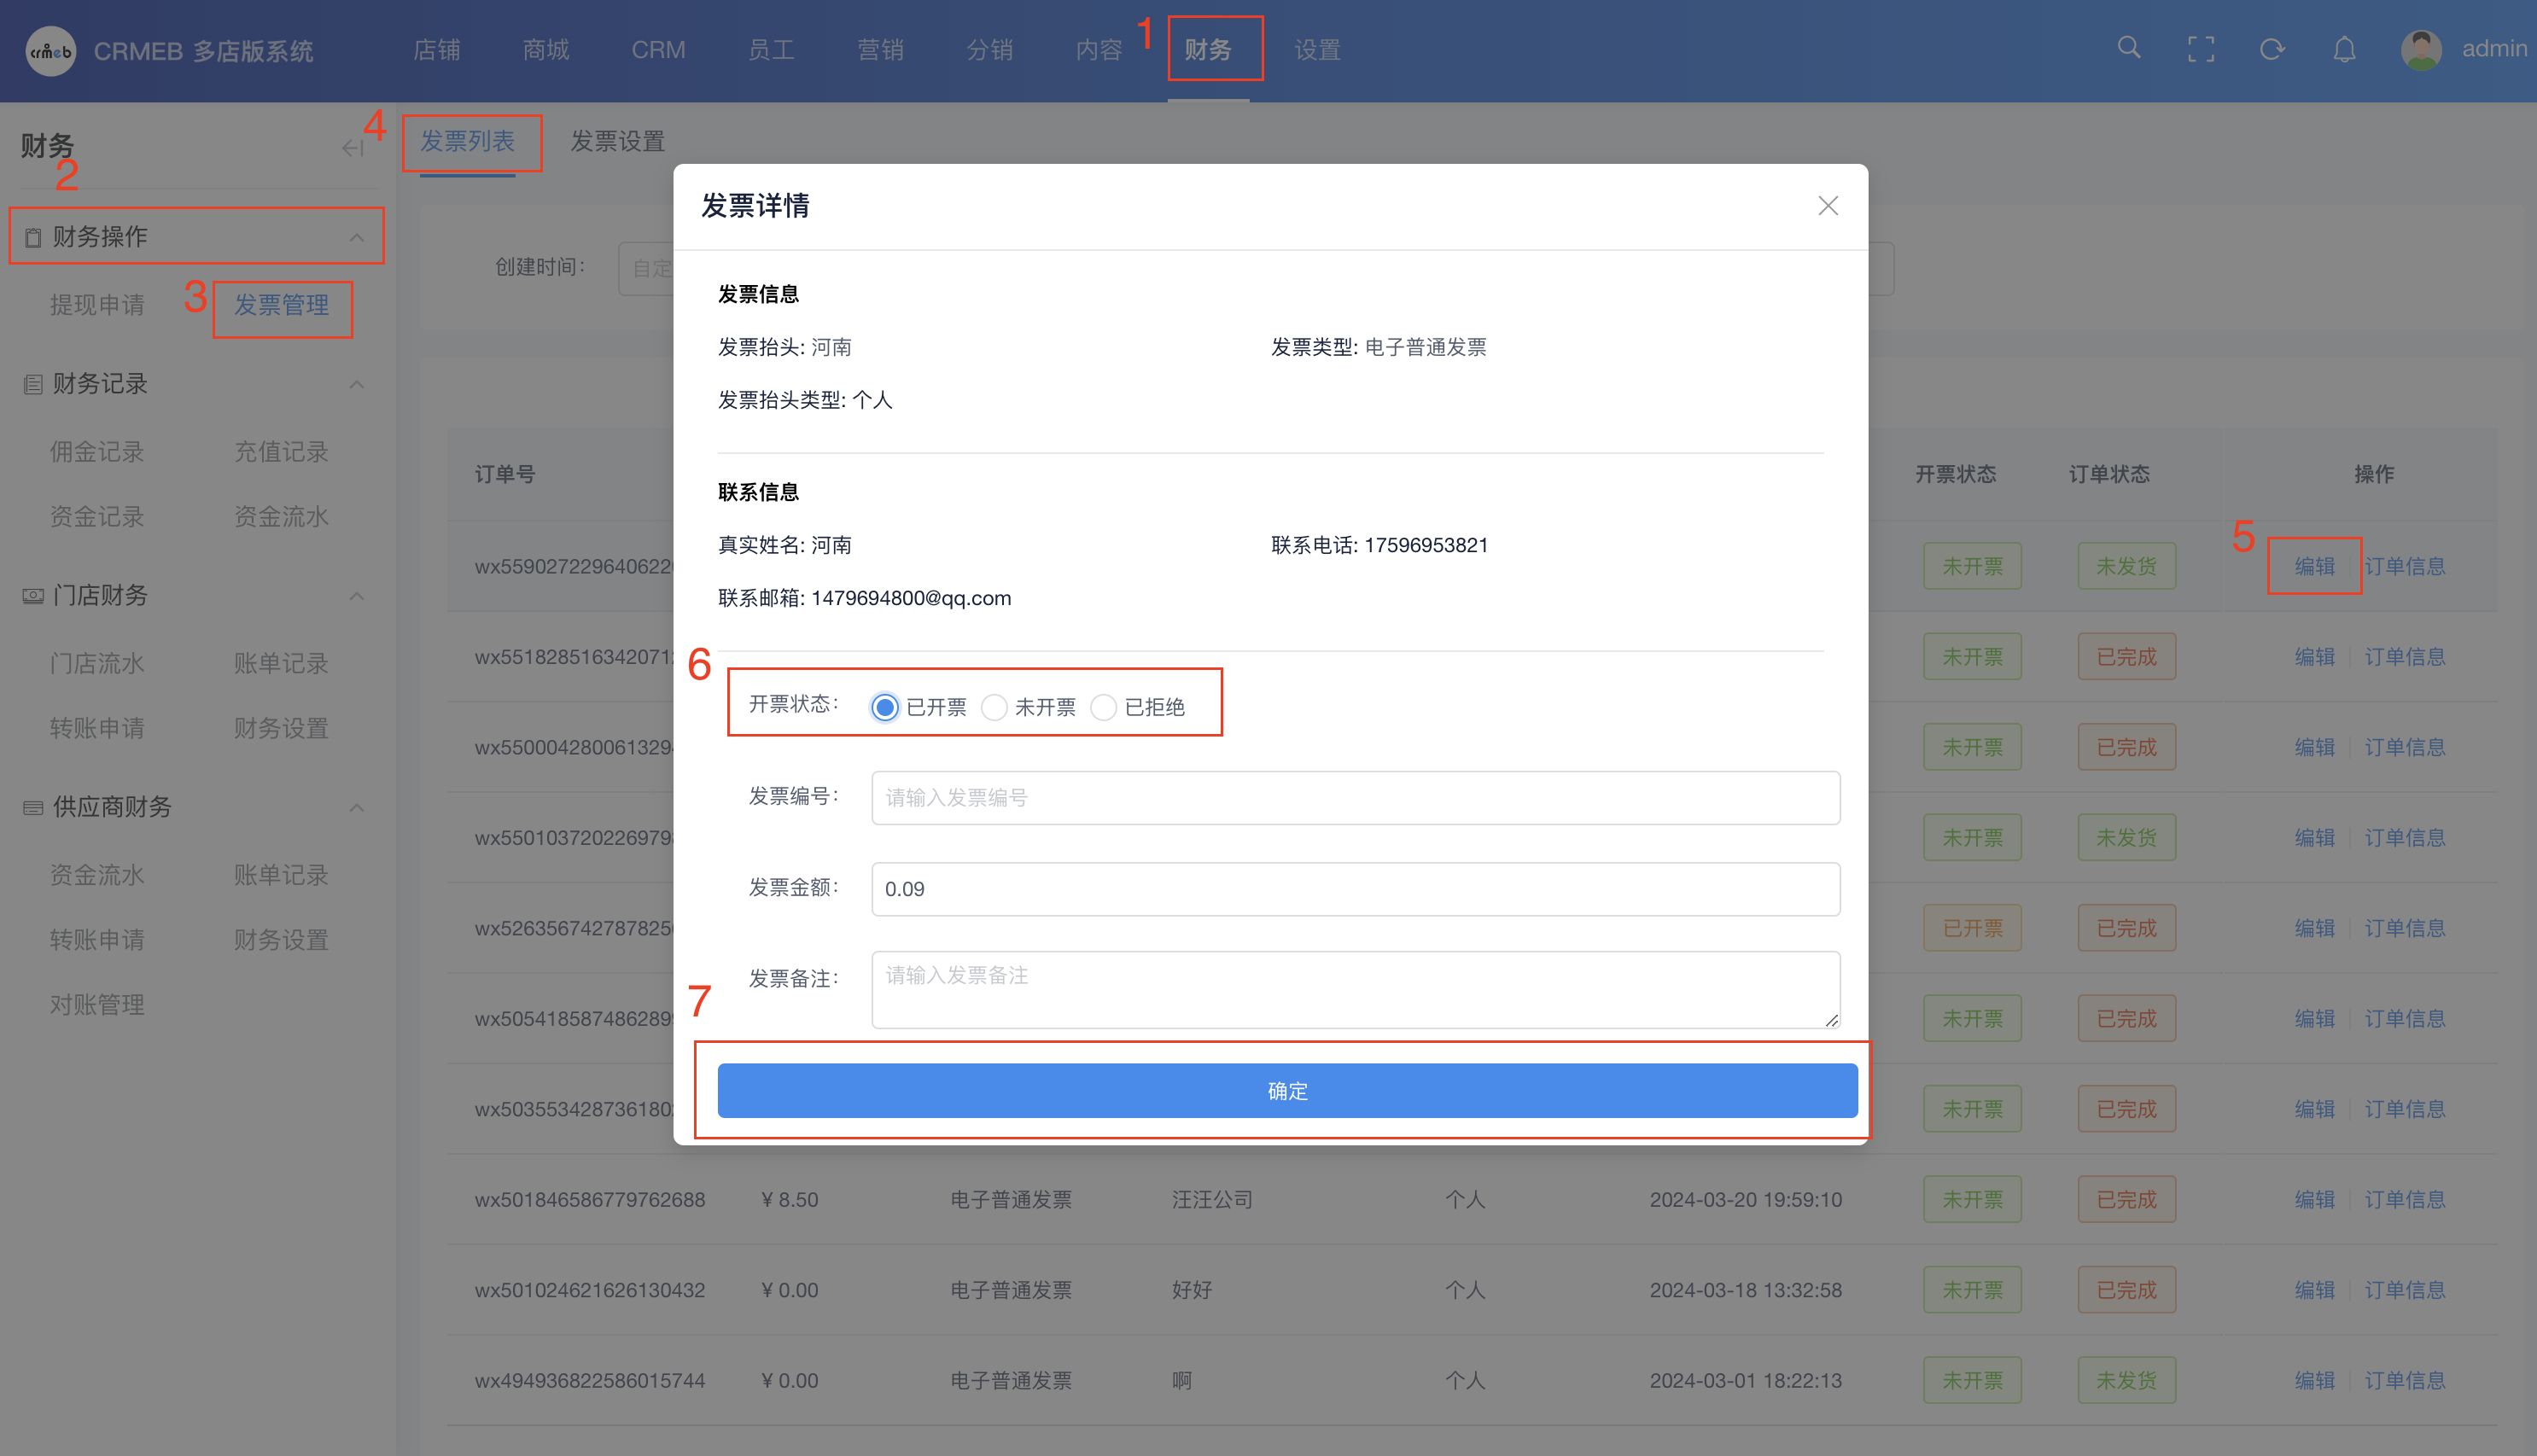Open the notification bell
2537x1456 pixels.
pyautogui.click(x=2344, y=49)
